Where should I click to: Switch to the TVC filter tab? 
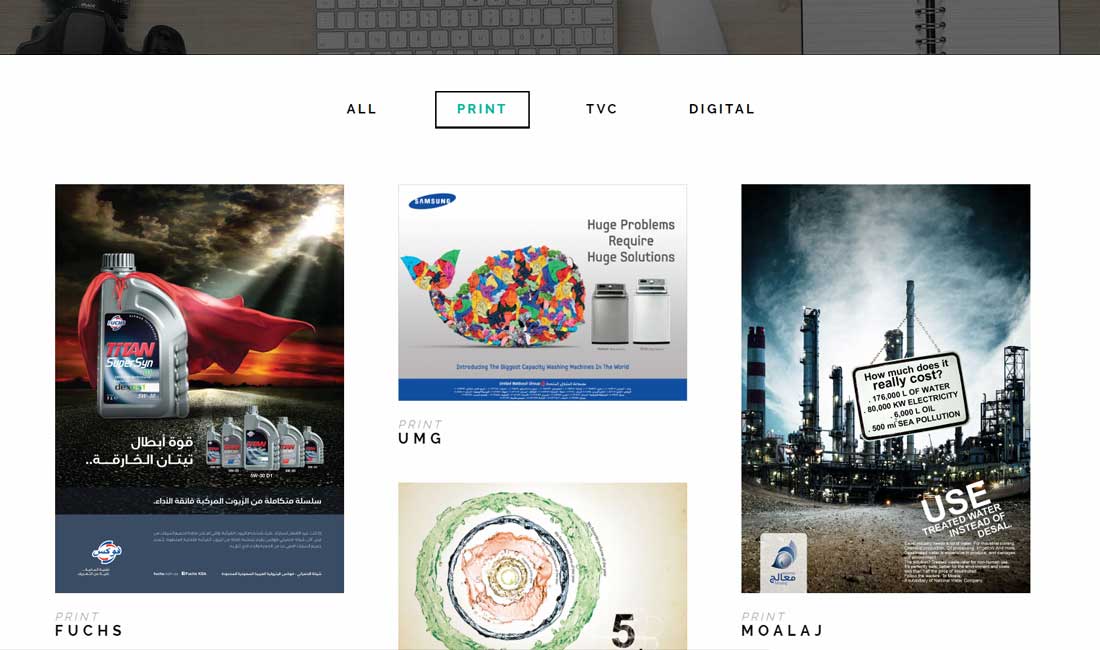click(602, 109)
